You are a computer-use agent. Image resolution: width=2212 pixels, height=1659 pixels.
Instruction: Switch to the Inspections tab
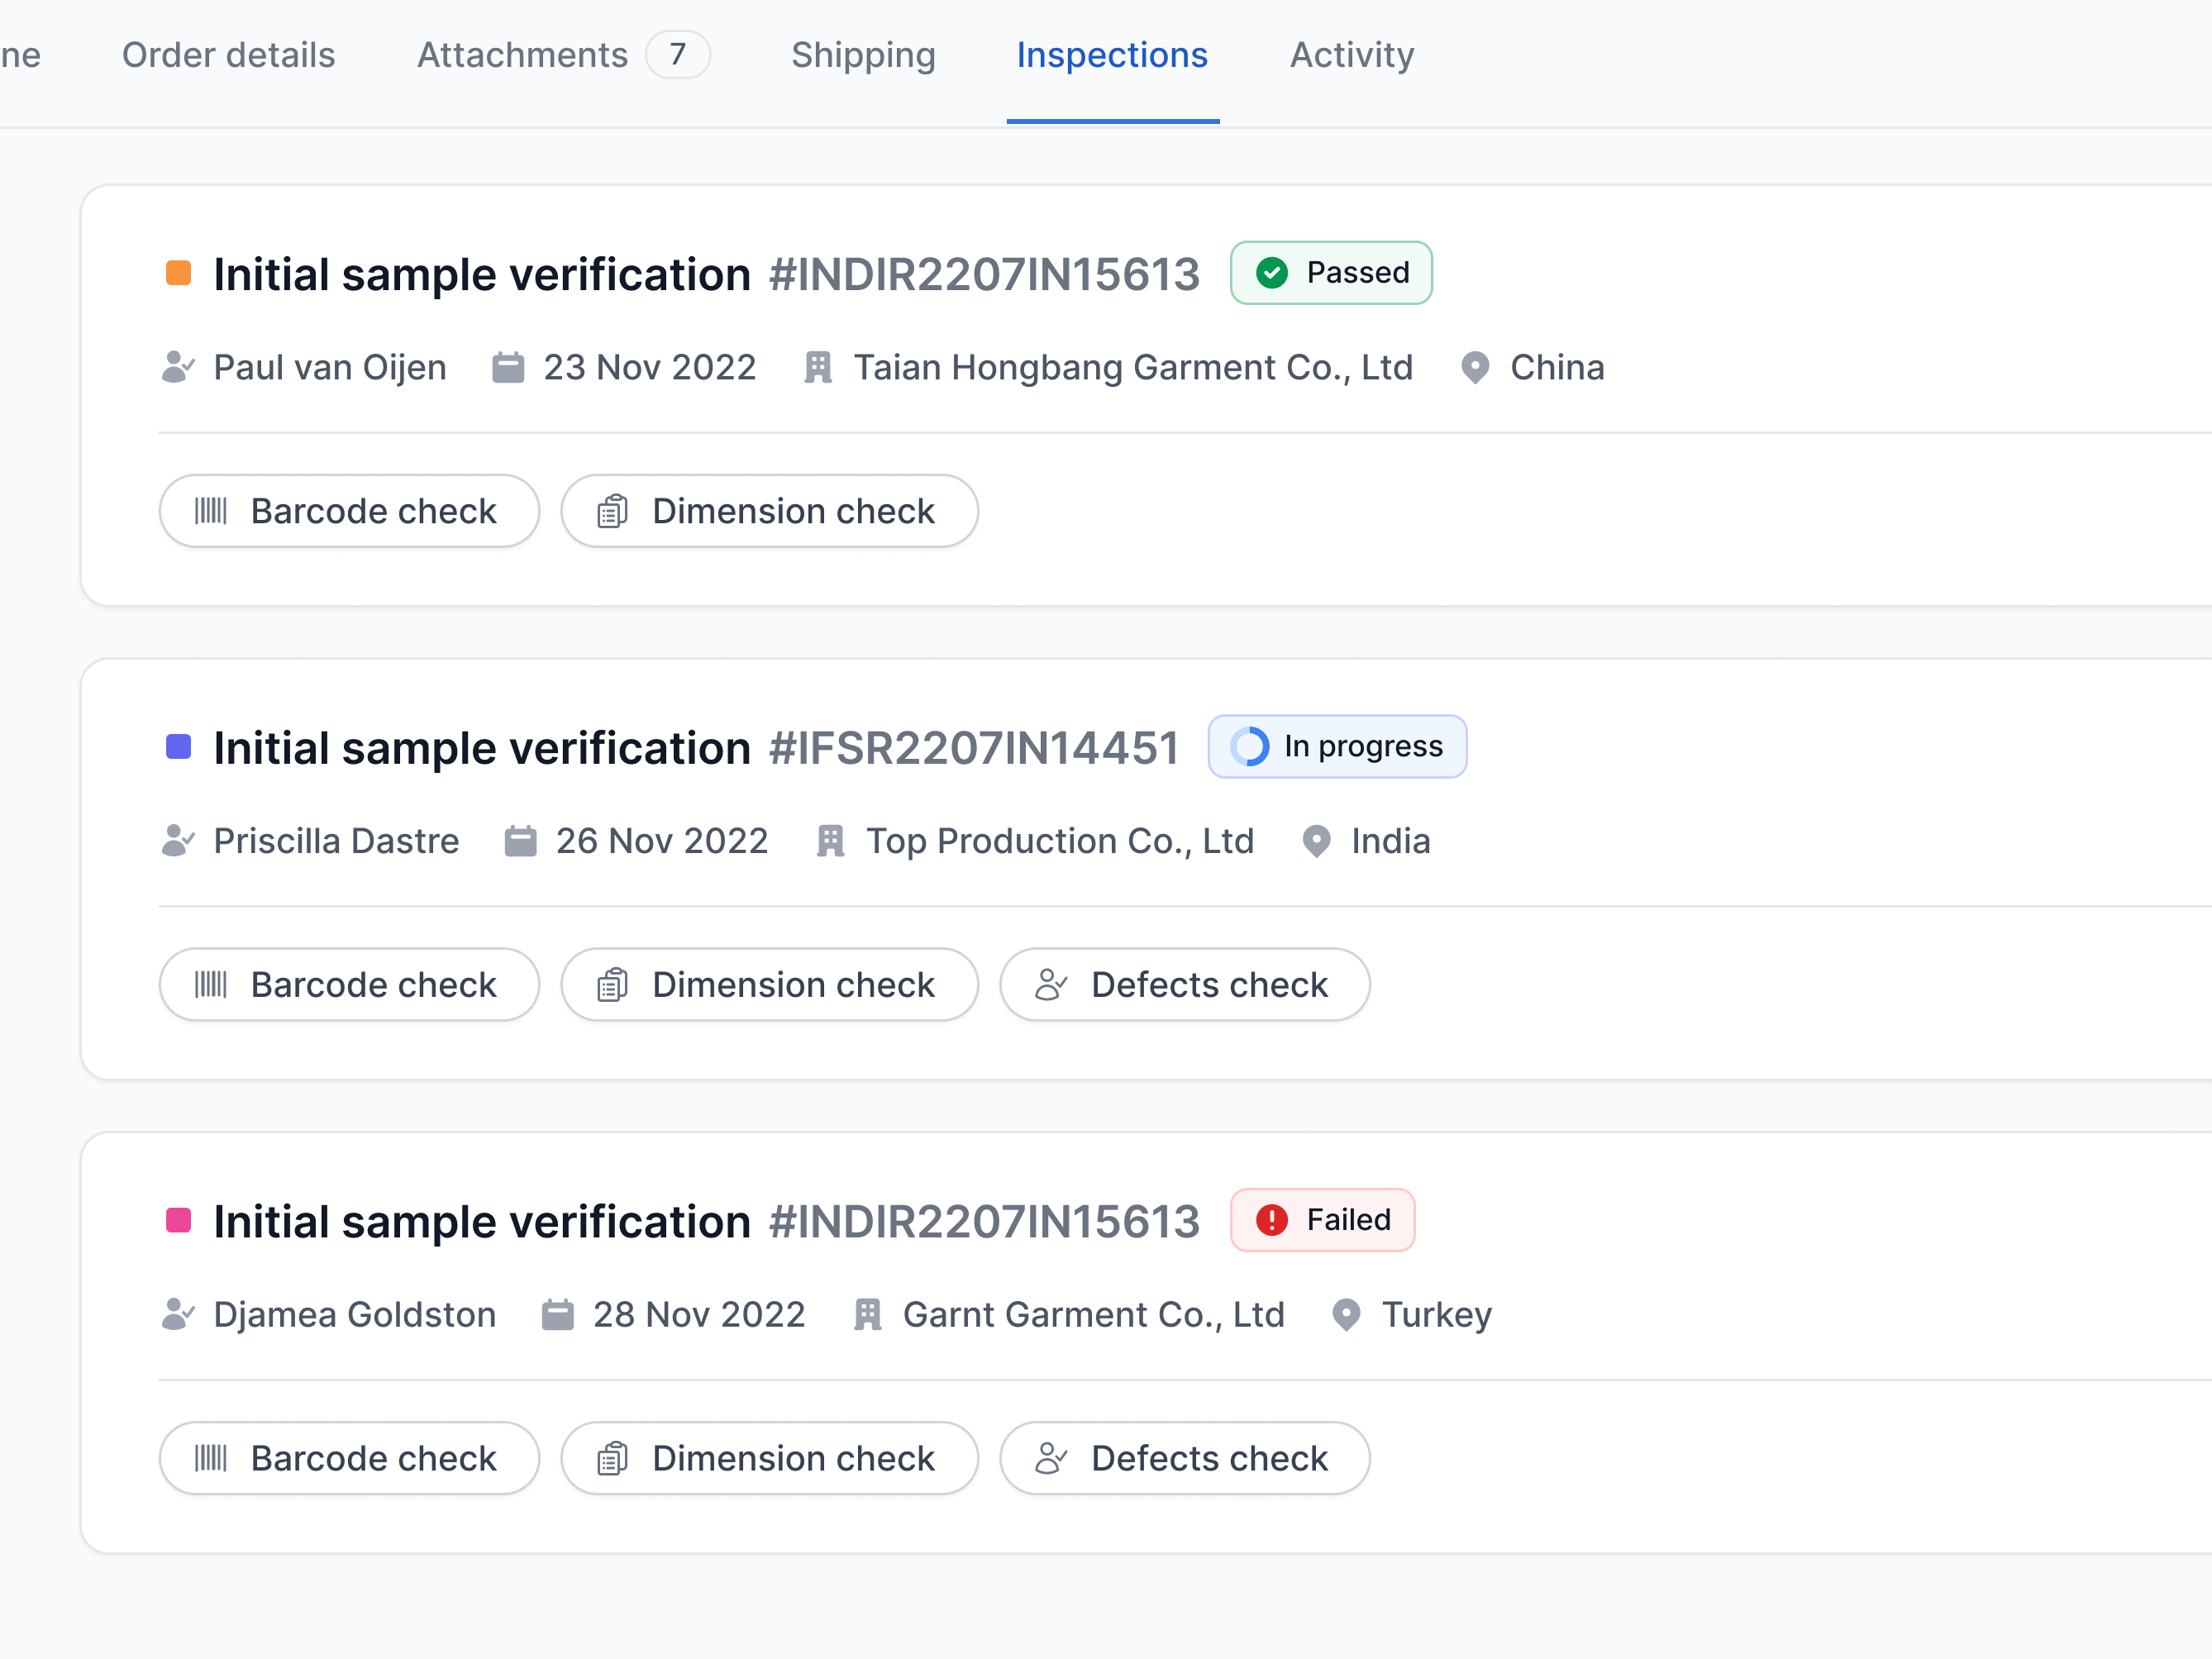tap(1111, 55)
